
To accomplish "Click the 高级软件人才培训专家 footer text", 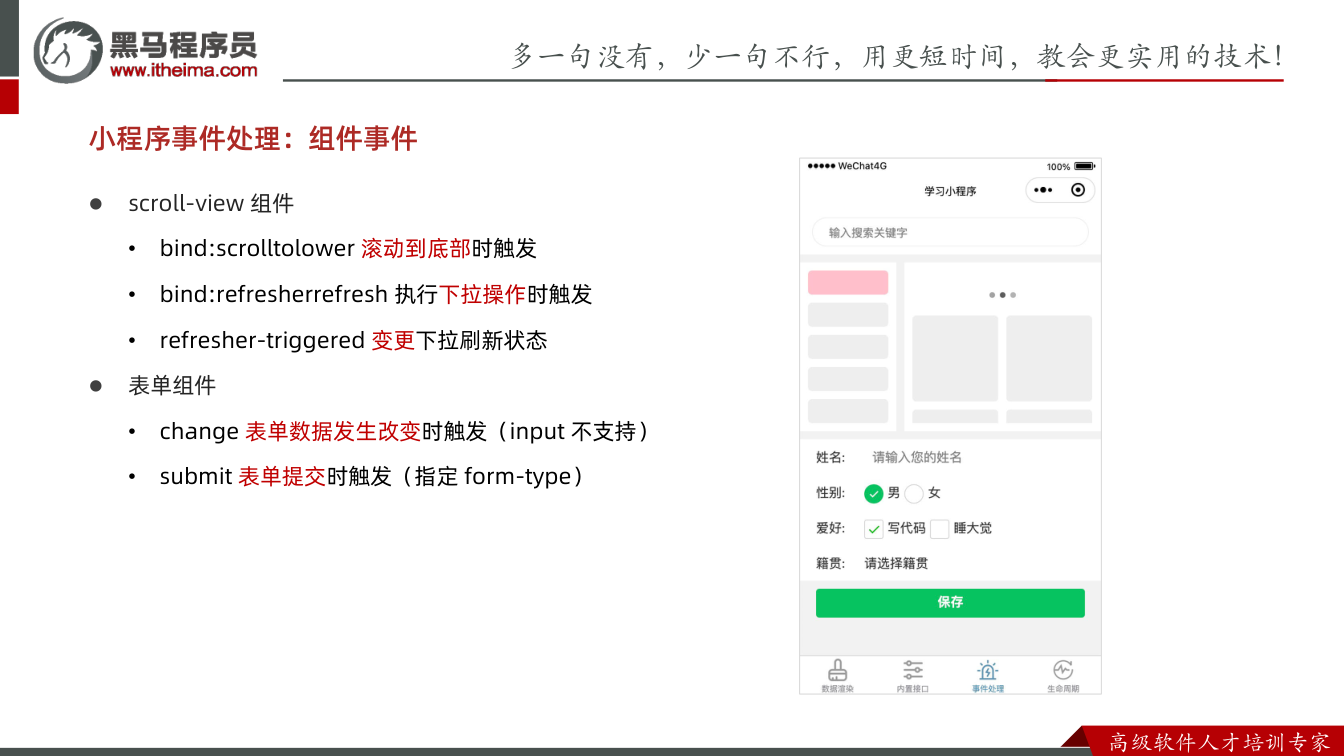I will point(1219,742).
